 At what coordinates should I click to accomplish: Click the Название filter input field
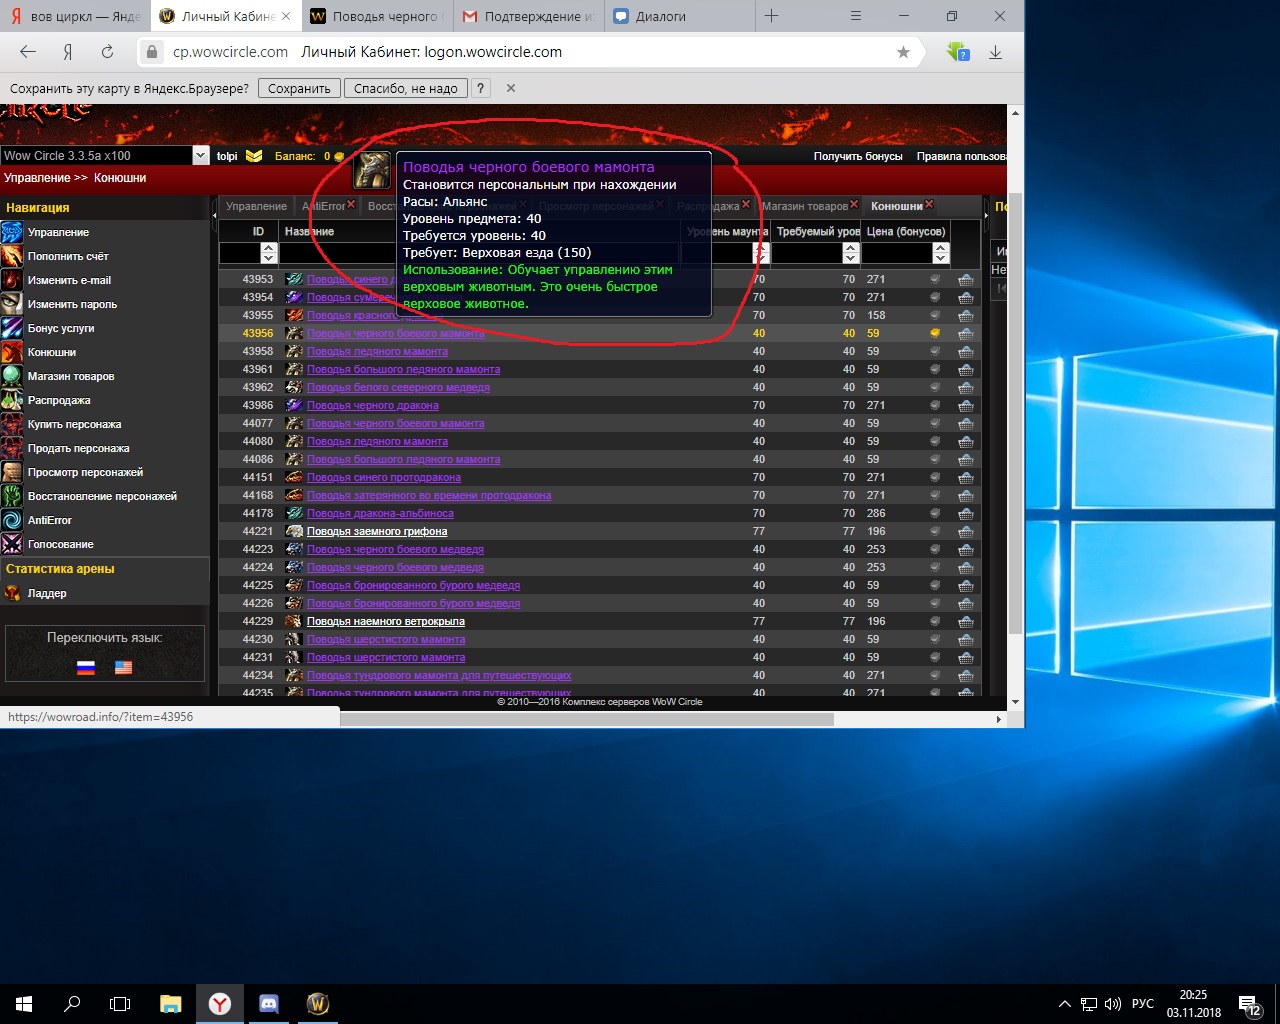click(x=340, y=253)
